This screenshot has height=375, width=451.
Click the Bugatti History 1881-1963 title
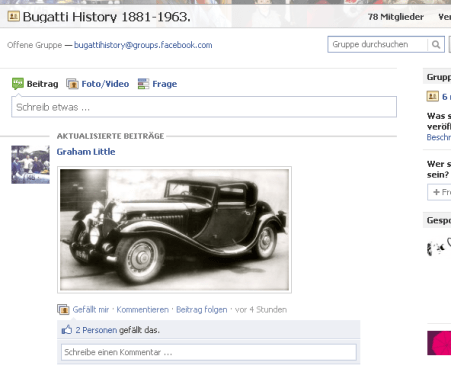107,17
